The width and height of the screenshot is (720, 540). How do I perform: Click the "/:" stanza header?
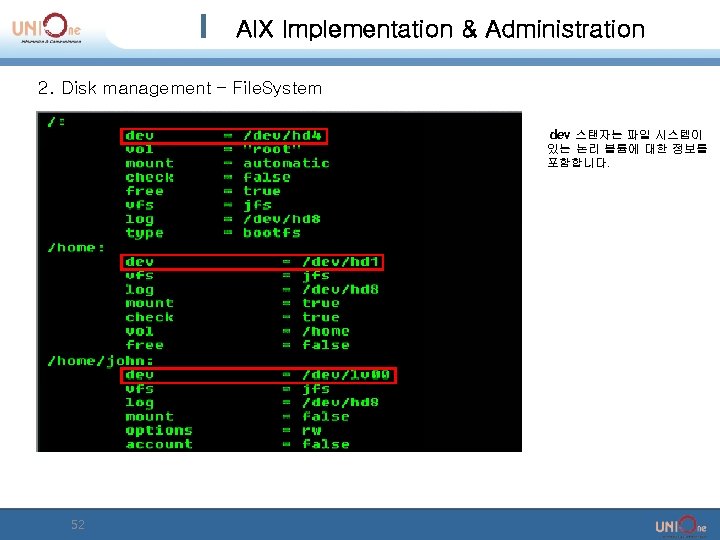pyautogui.click(x=56, y=122)
